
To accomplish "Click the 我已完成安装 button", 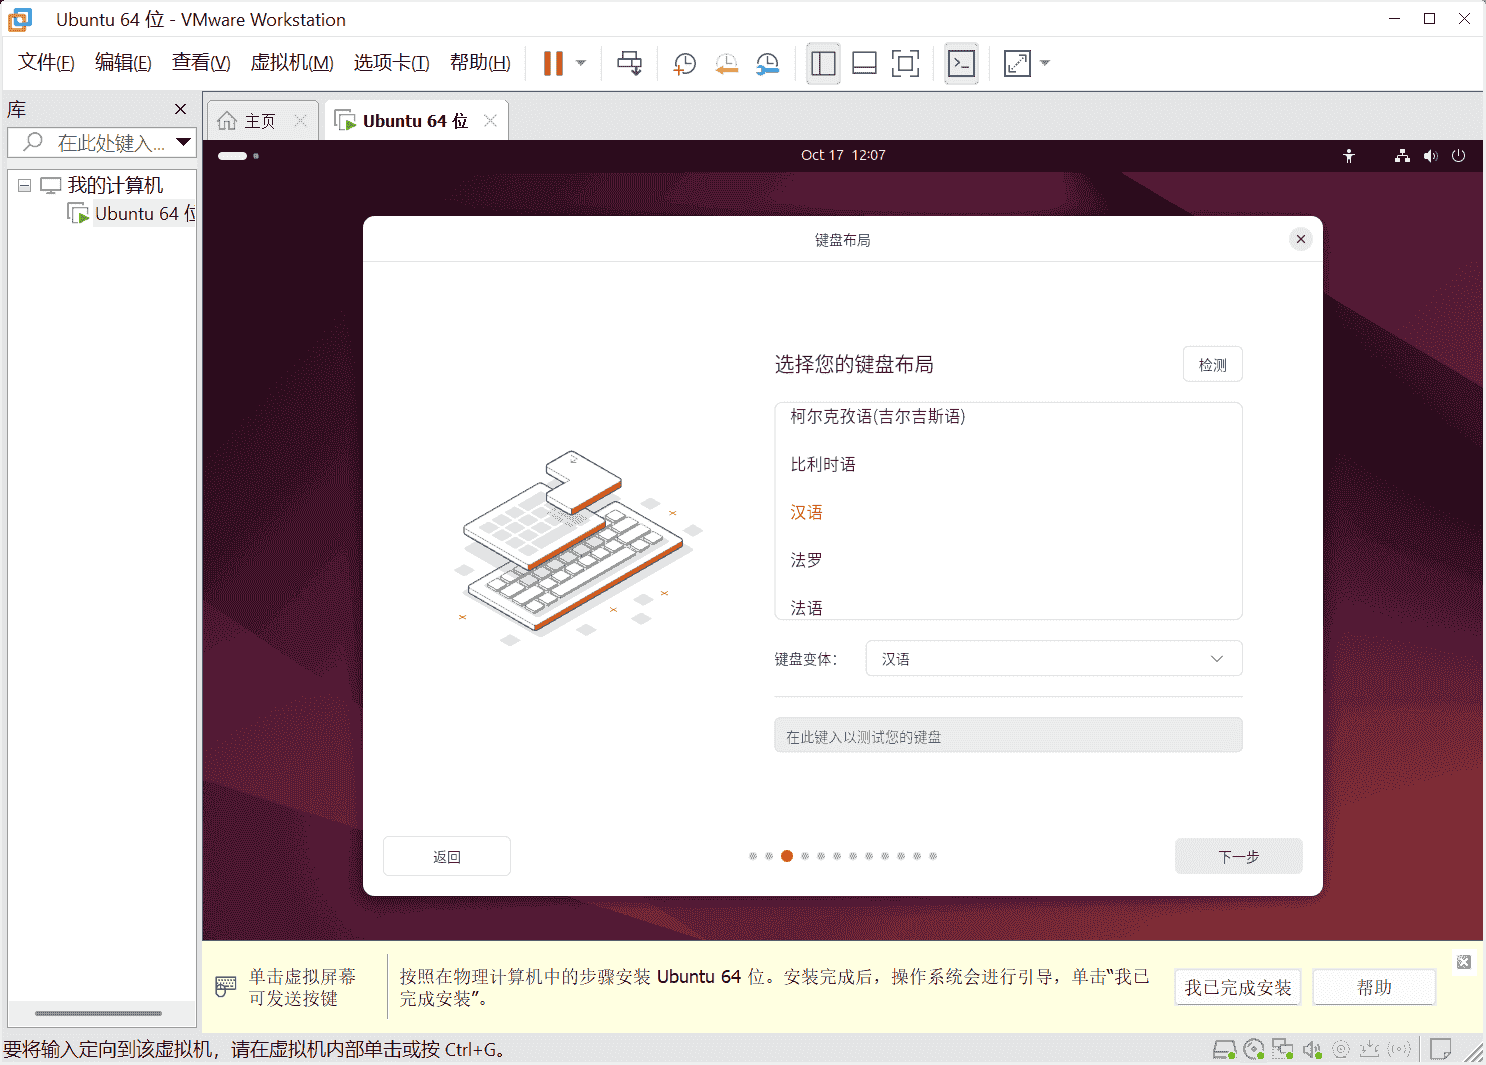I will pos(1238,988).
